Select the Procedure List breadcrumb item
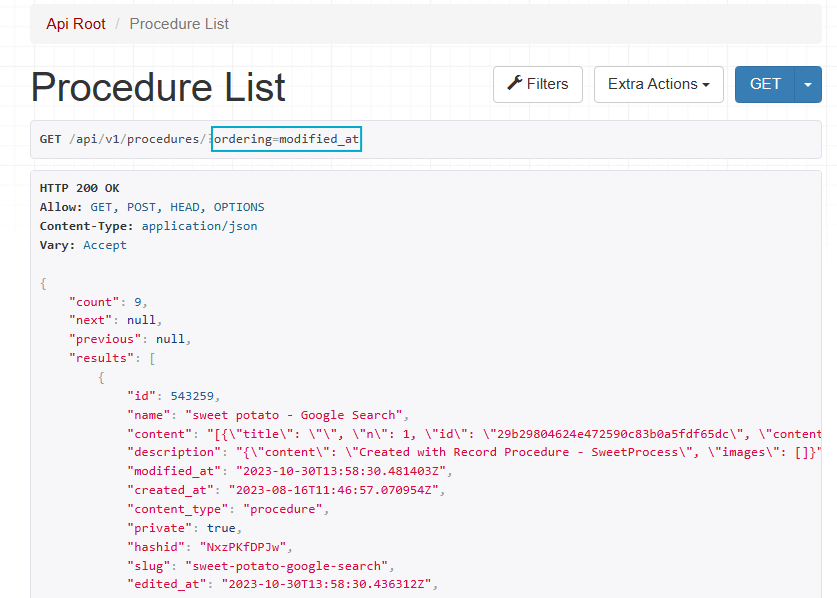Image resolution: width=837 pixels, height=598 pixels. point(179,23)
